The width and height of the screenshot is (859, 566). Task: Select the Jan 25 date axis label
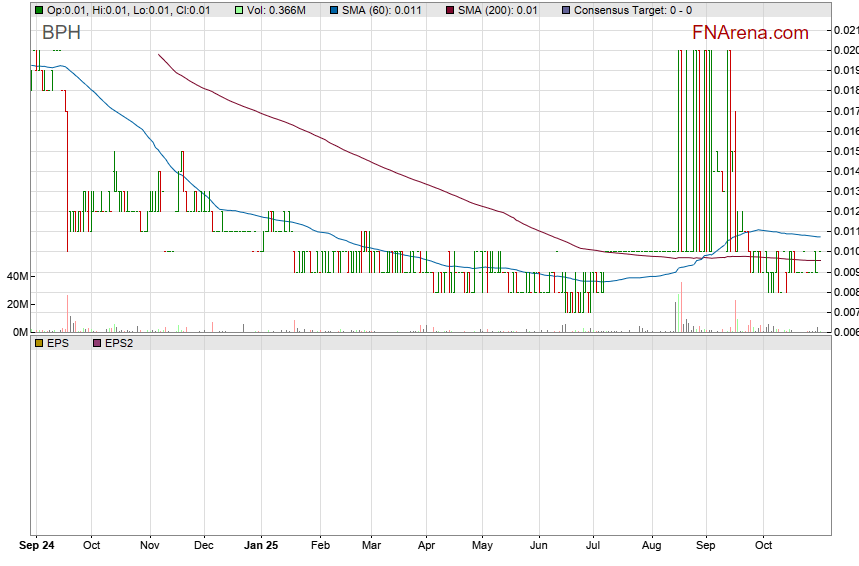[260, 546]
